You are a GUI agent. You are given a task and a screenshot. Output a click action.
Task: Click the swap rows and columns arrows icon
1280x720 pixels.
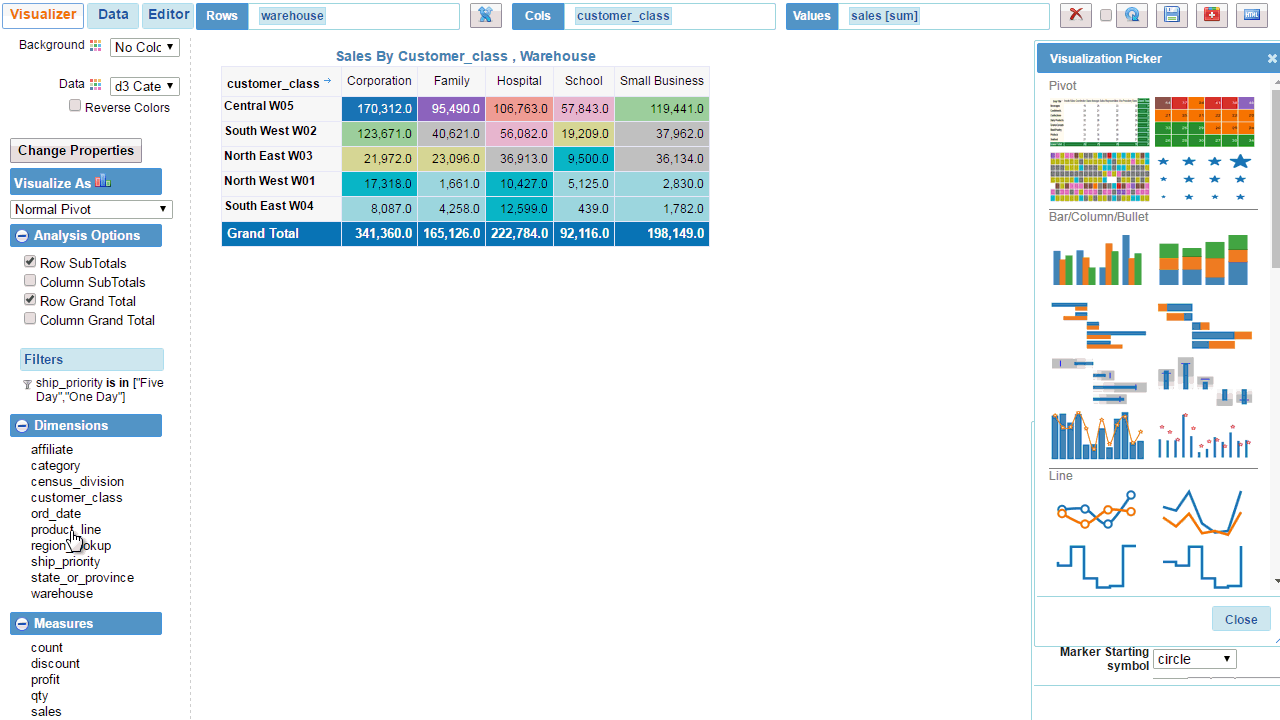click(486, 15)
